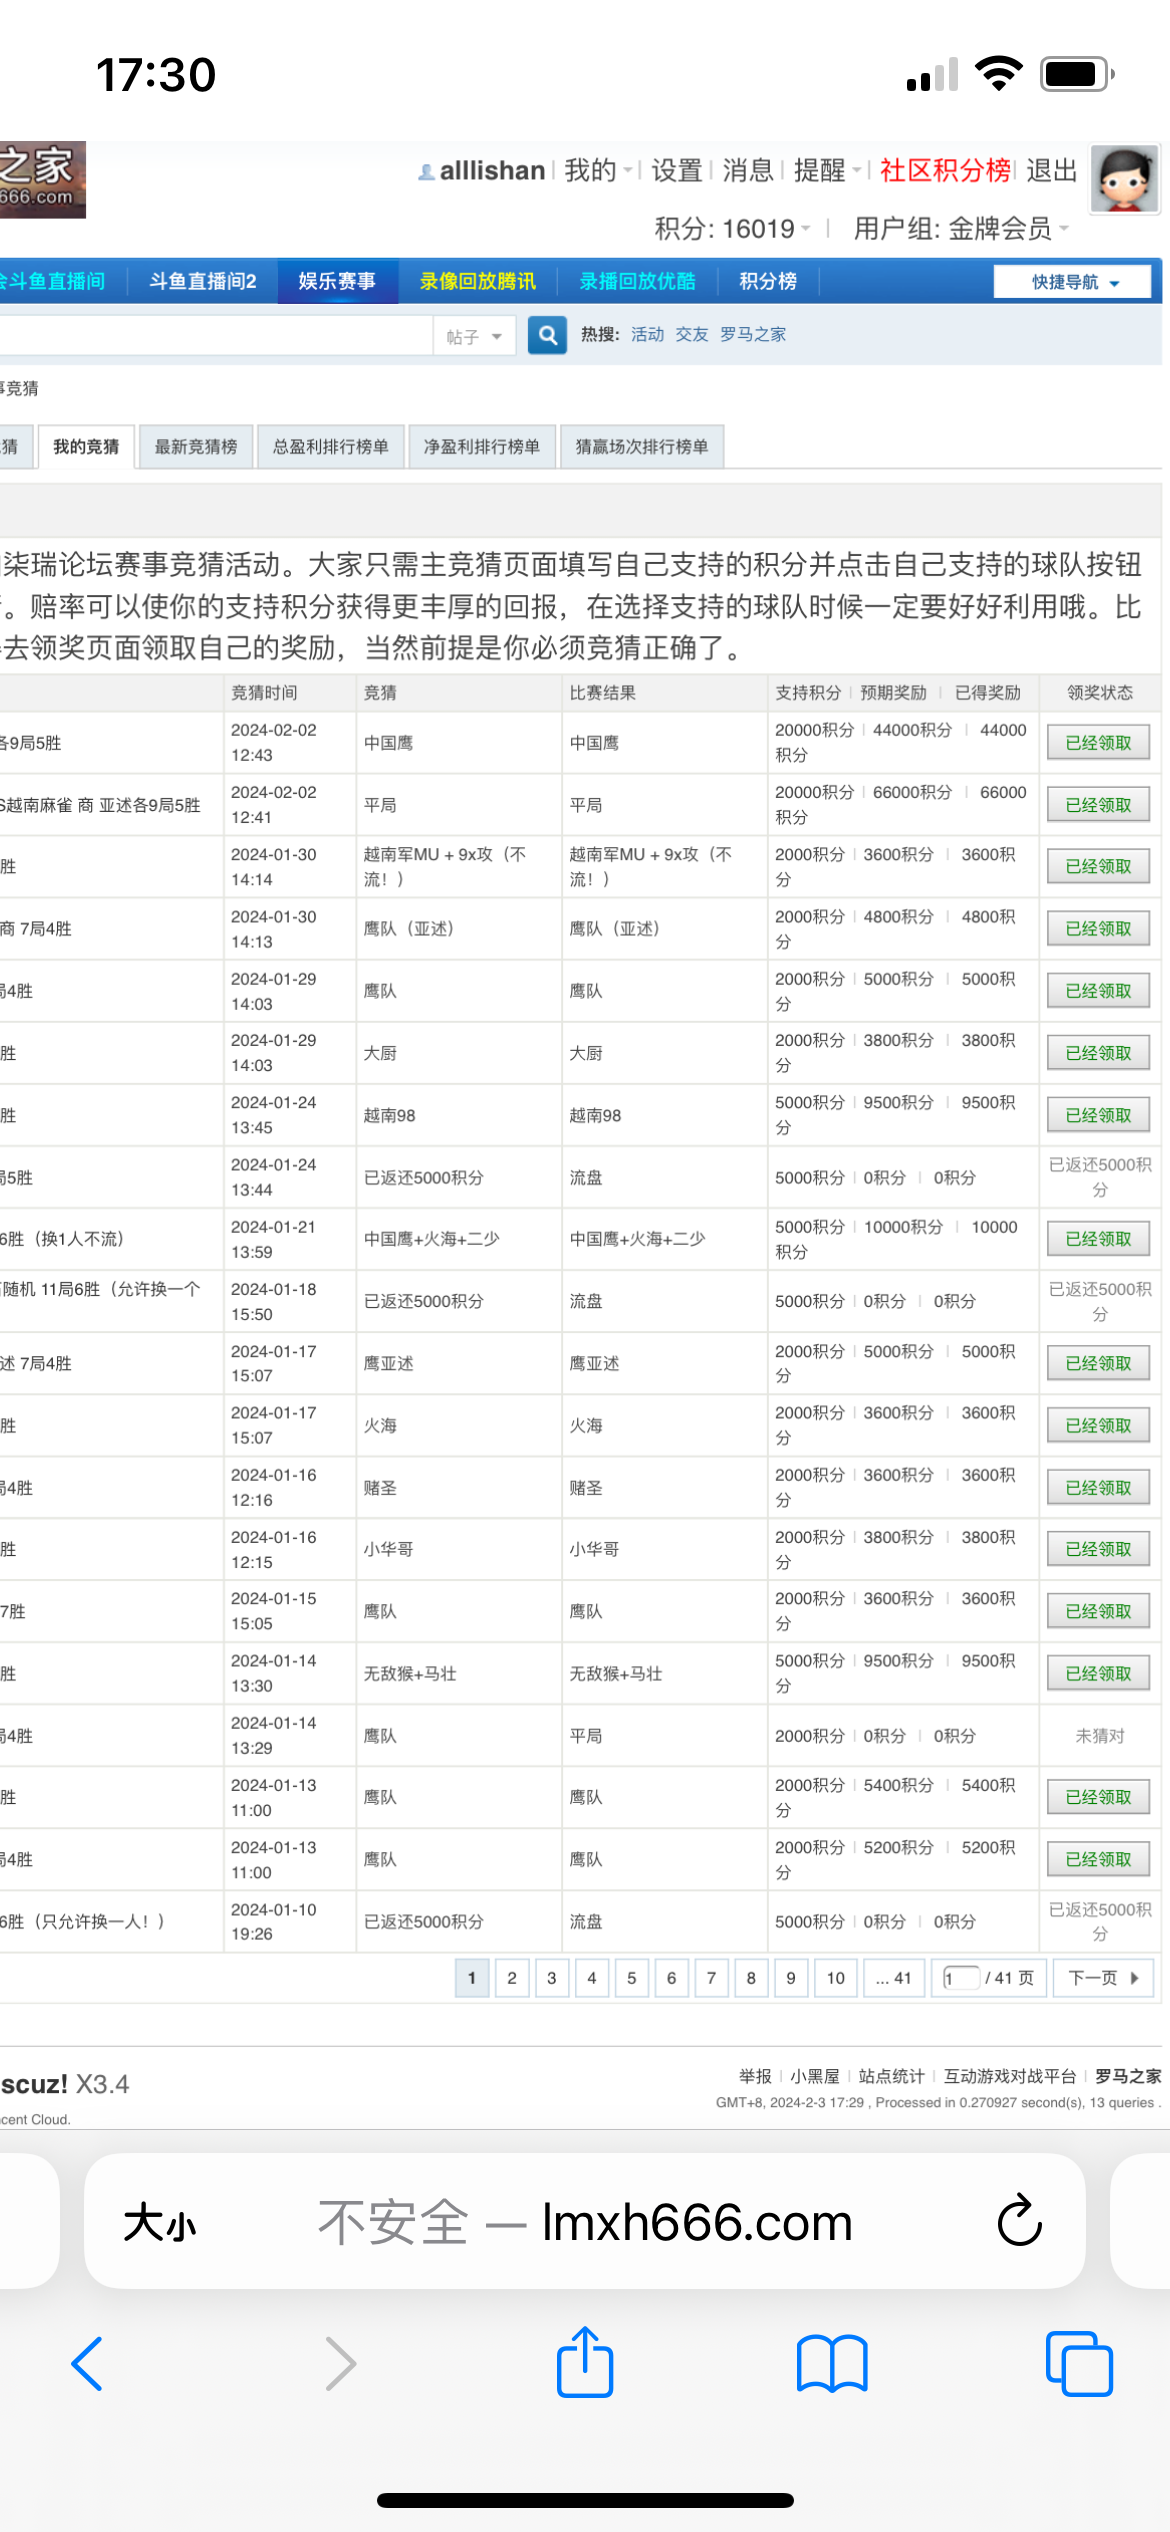Tap the user avatar picture
This screenshot has height=2532, width=1170.
click(1125, 179)
